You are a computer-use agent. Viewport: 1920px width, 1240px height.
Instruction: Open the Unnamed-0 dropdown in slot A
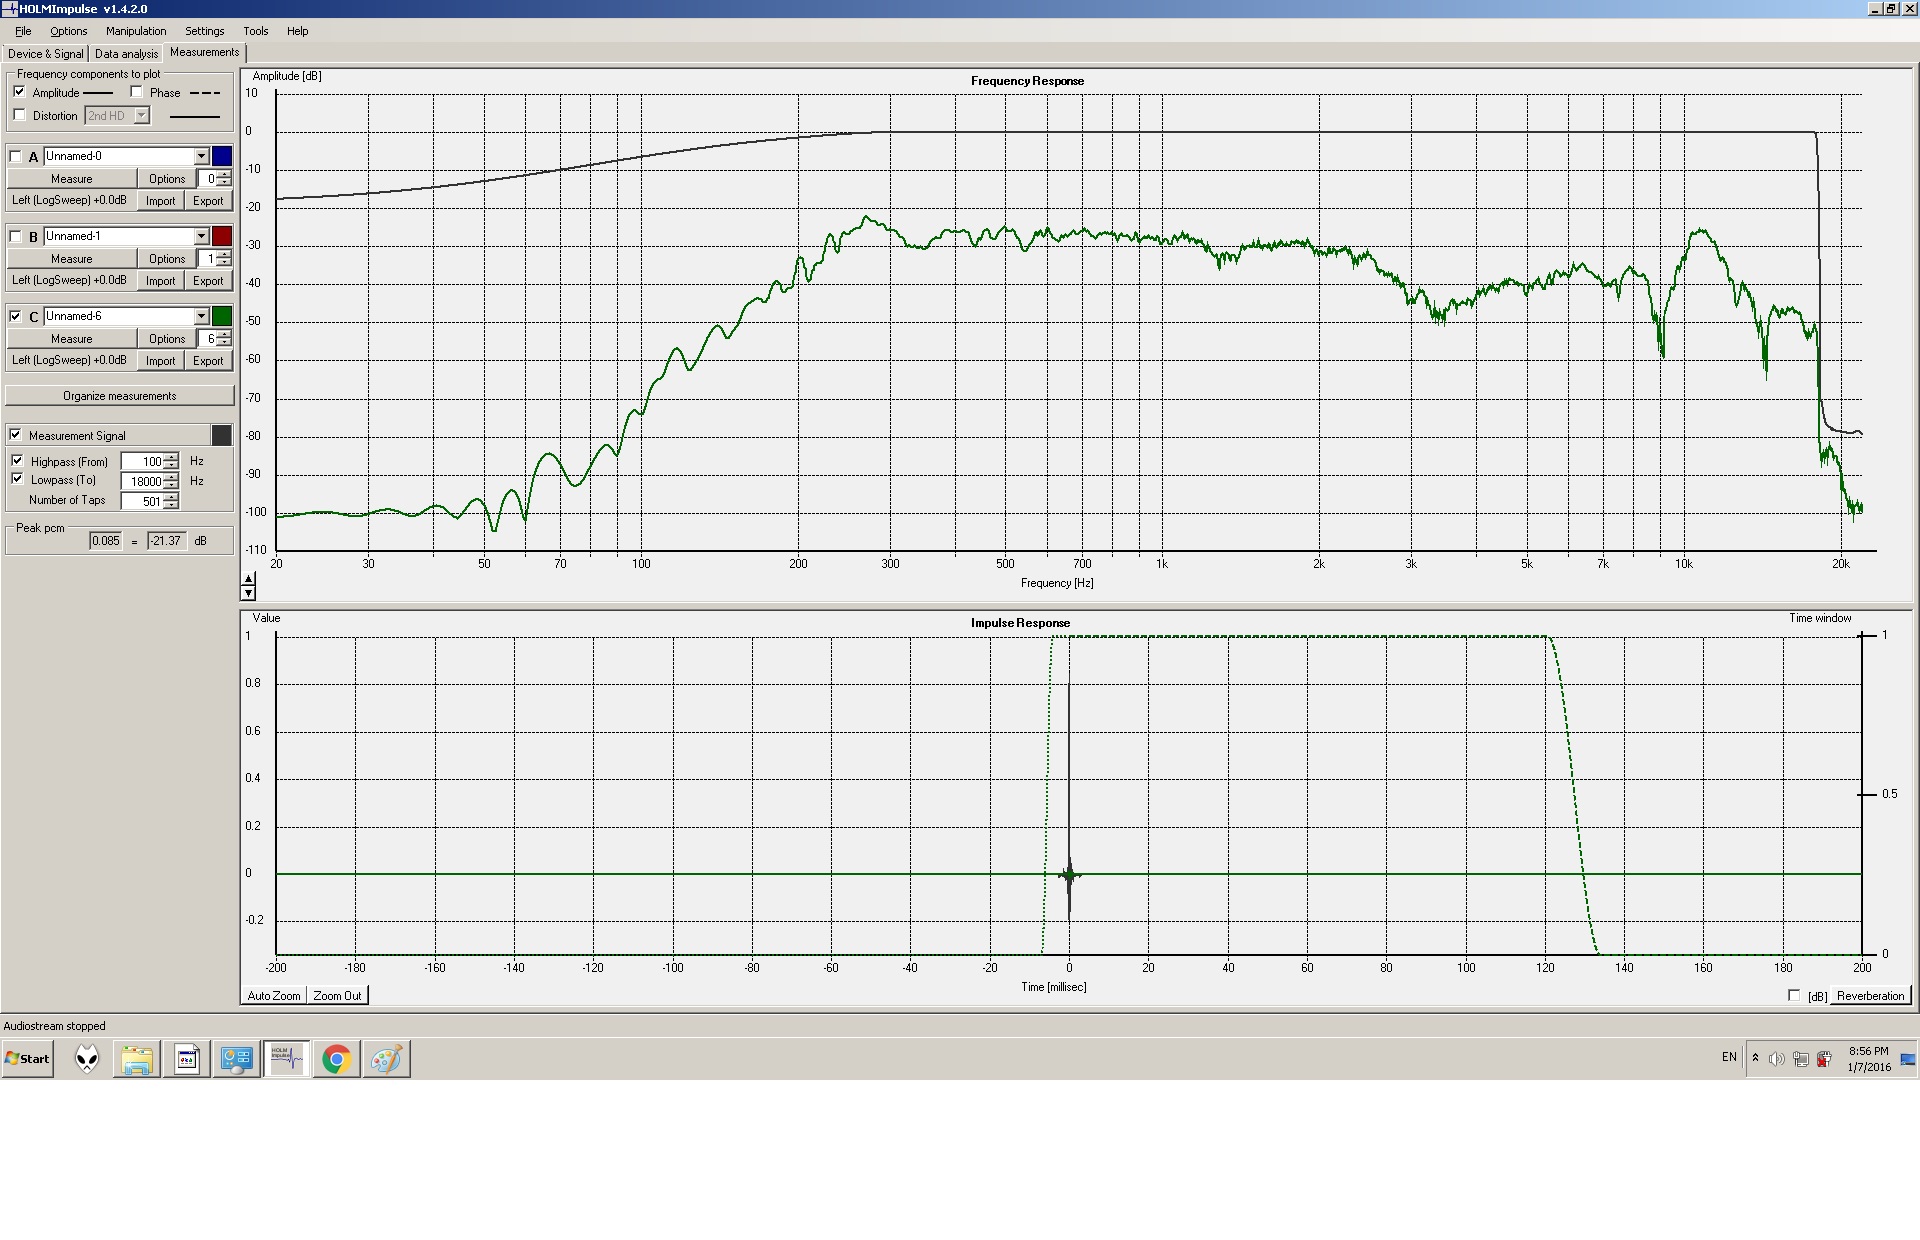pyautogui.click(x=201, y=156)
